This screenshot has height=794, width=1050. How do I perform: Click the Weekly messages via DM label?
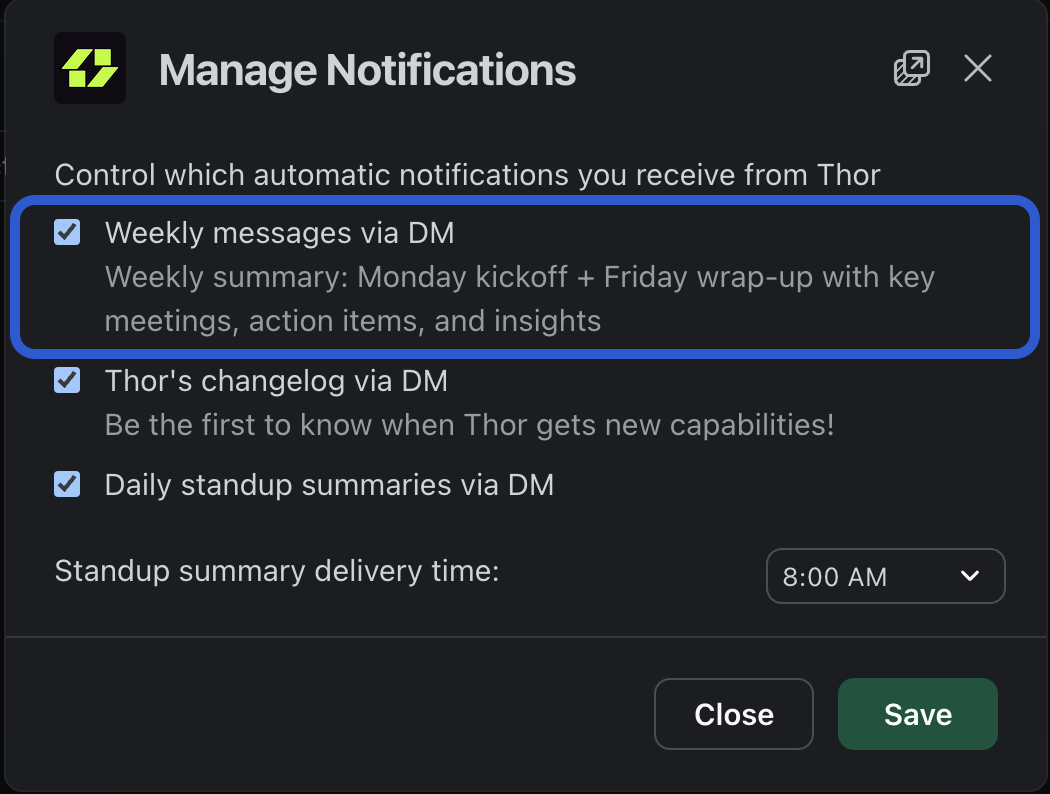280,232
